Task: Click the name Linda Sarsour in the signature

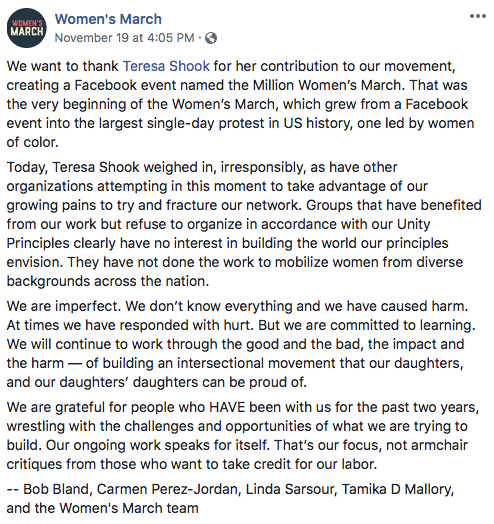Action: tap(289, 489)
